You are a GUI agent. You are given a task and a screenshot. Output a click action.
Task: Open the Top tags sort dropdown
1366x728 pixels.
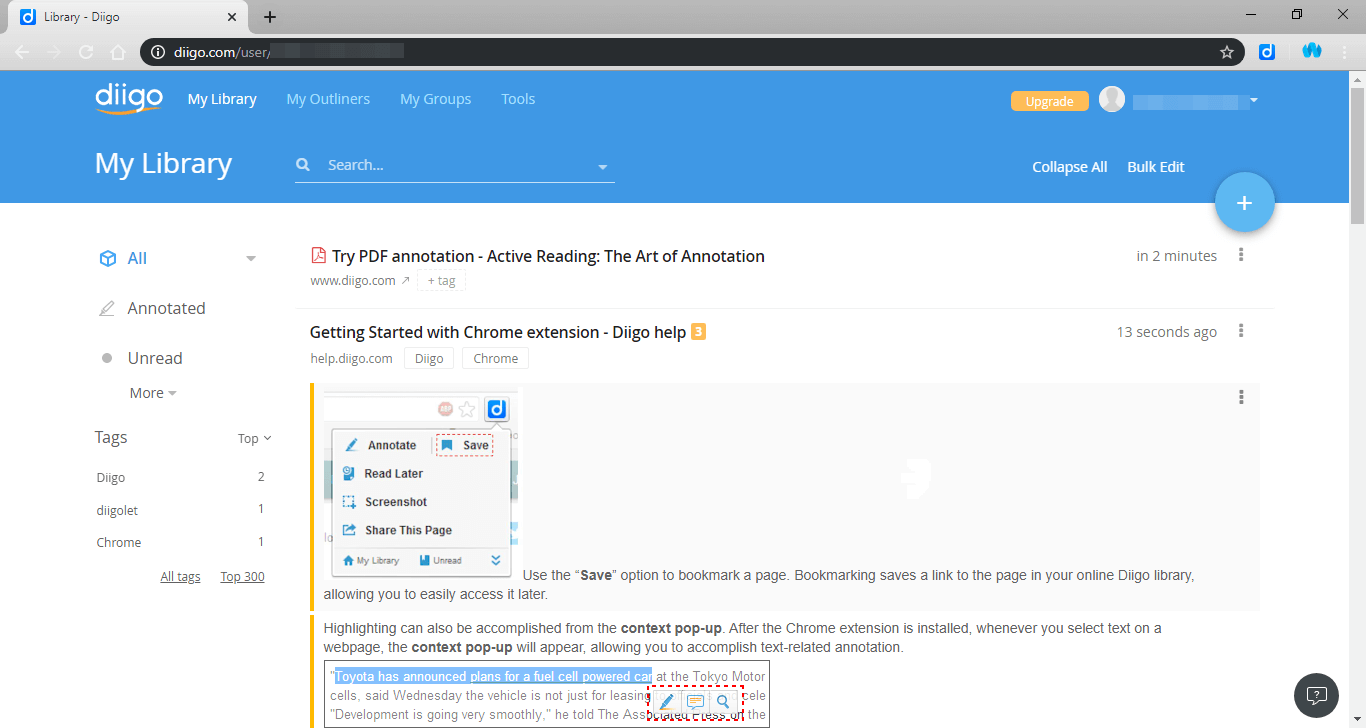(x=255, y=438)
